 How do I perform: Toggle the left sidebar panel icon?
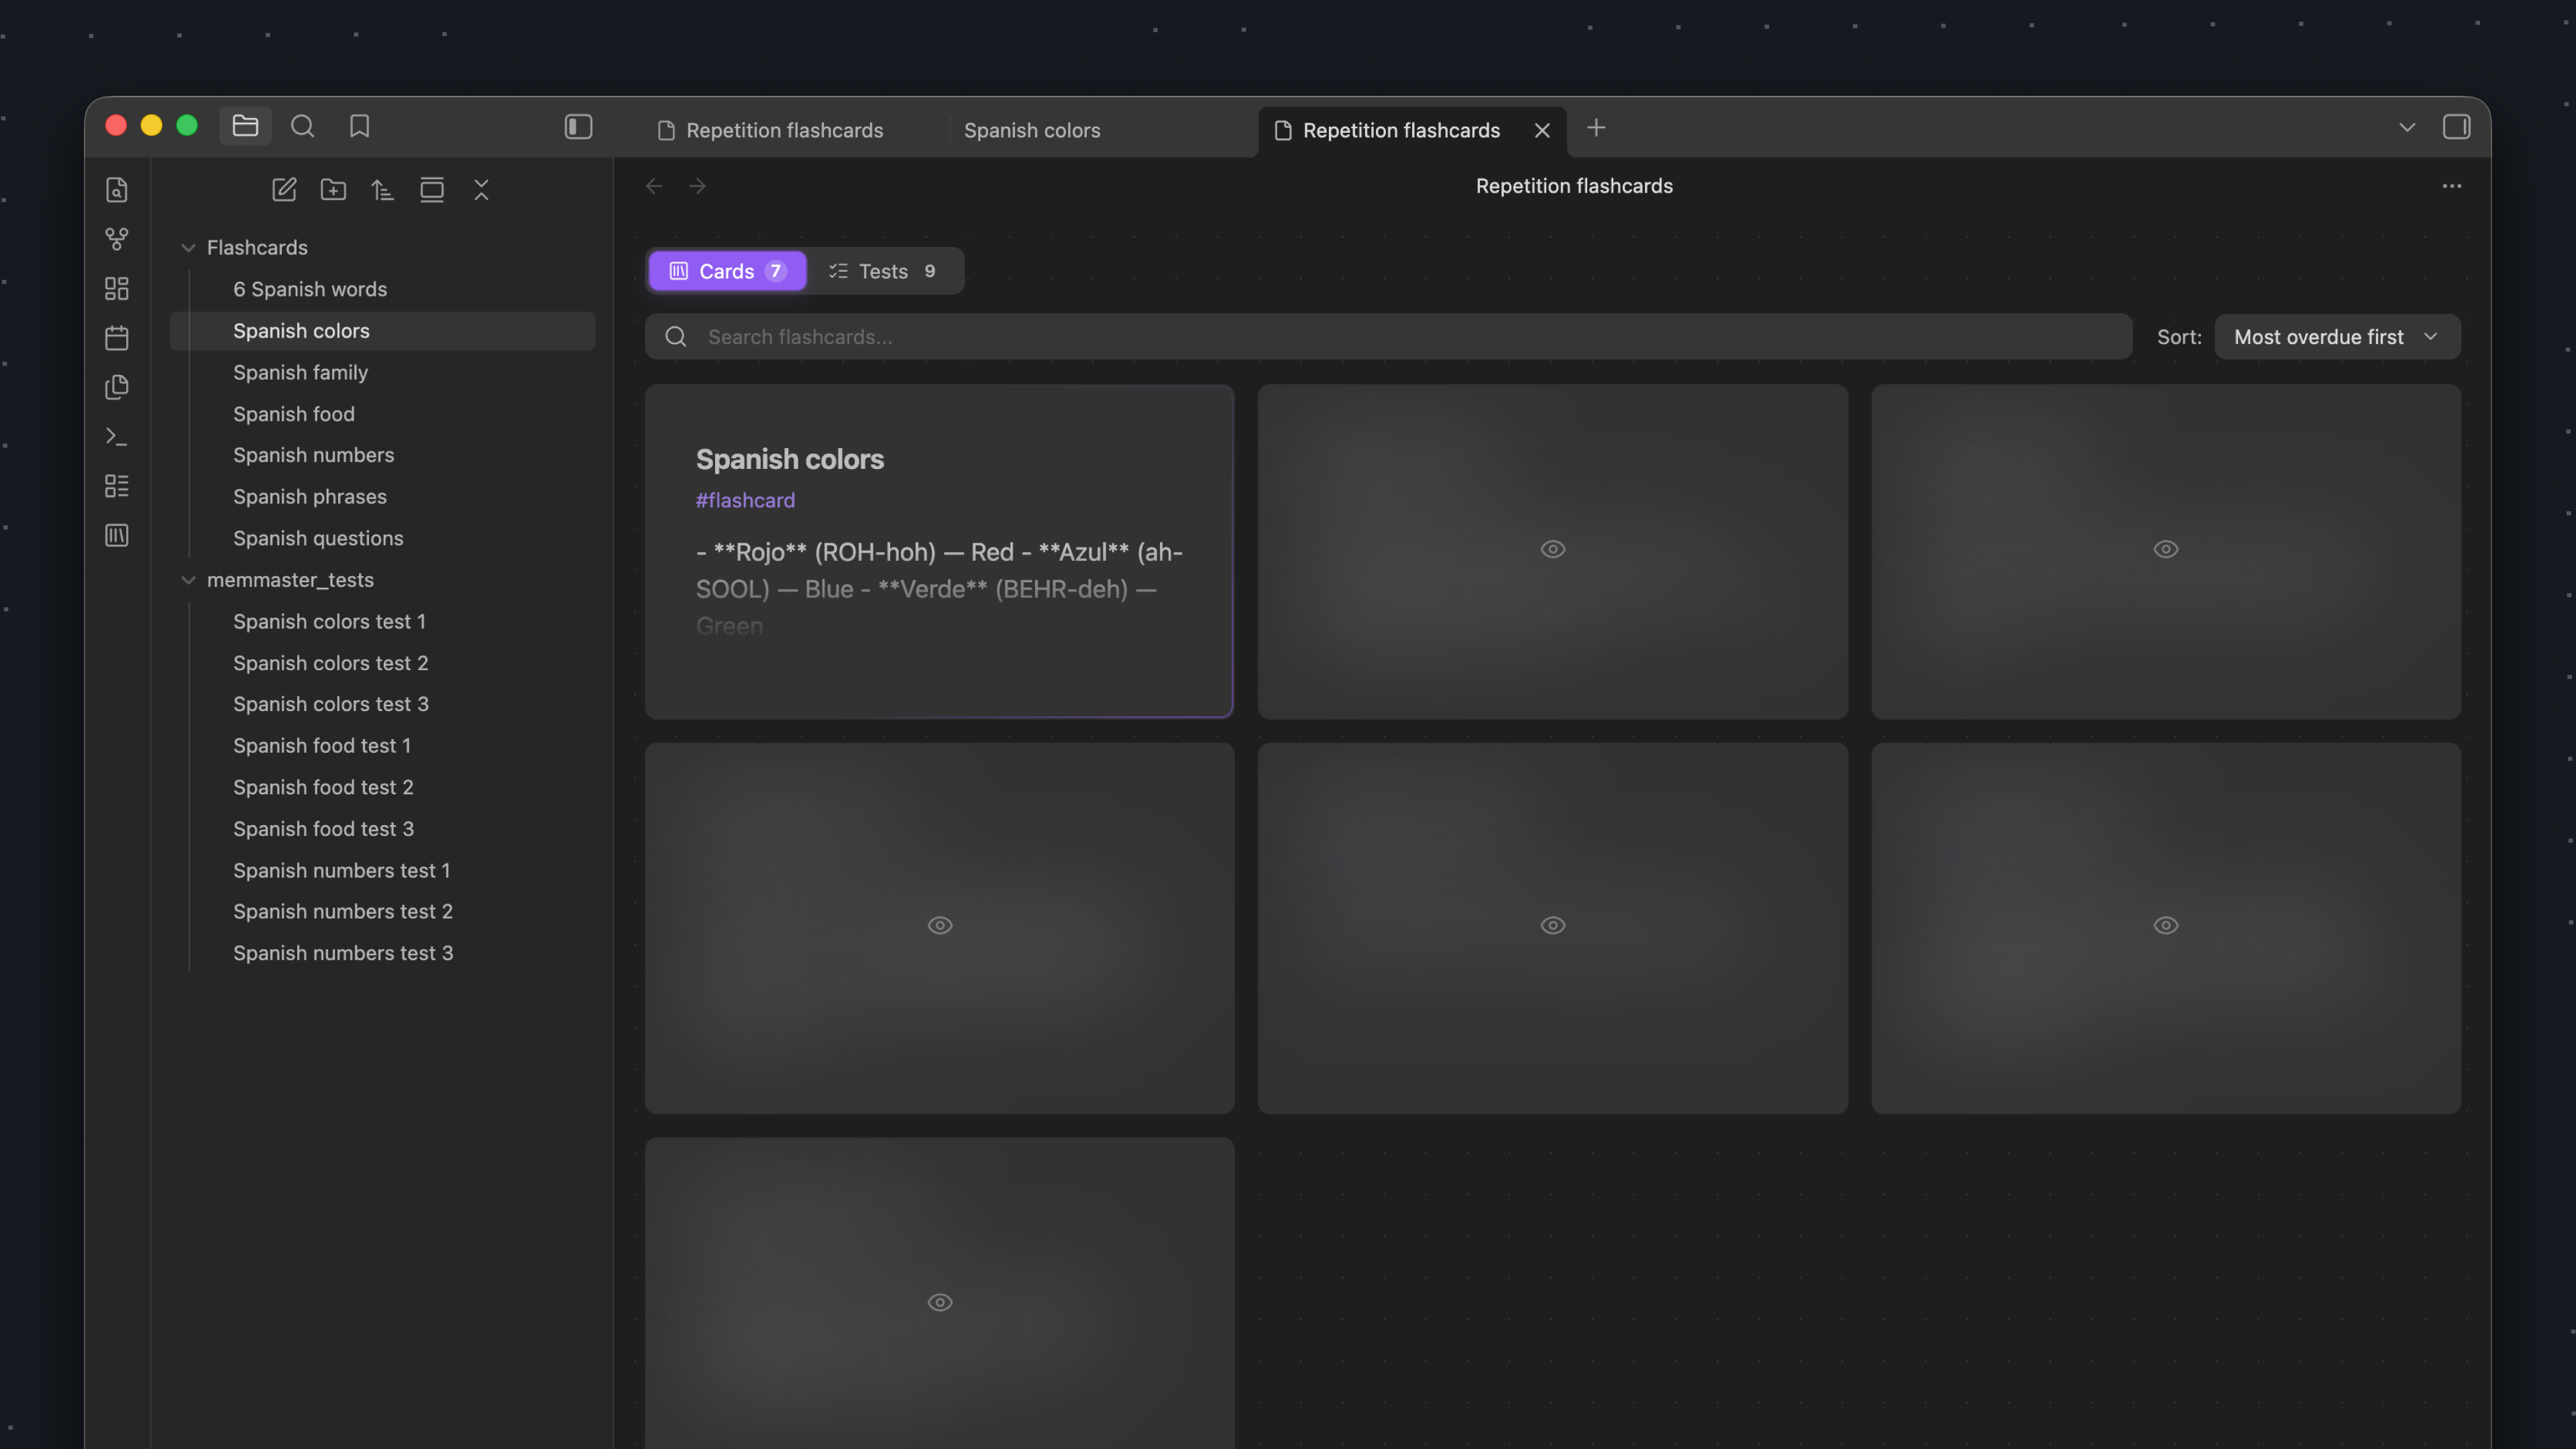(578, 127)
